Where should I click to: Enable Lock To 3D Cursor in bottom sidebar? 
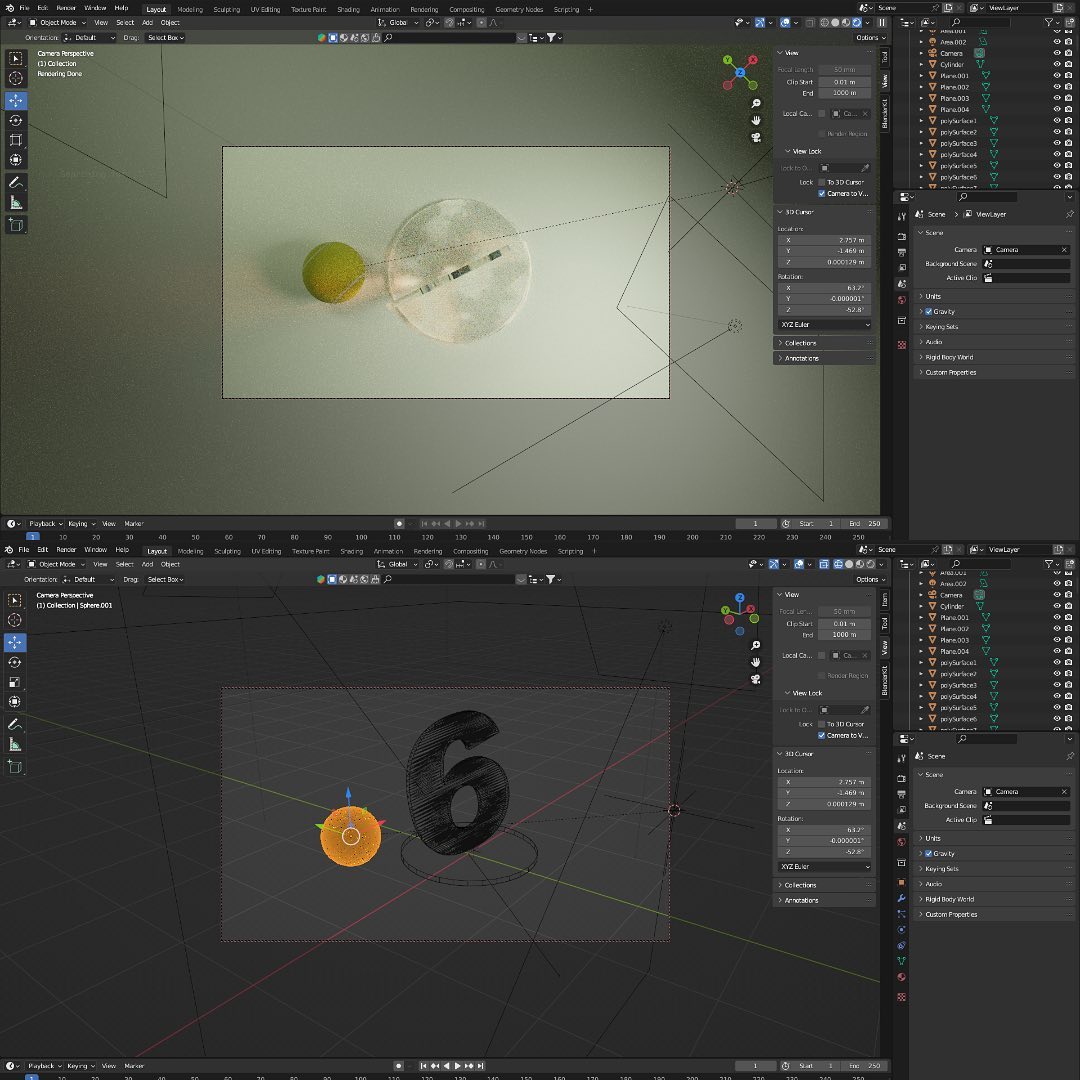point(822,724)
